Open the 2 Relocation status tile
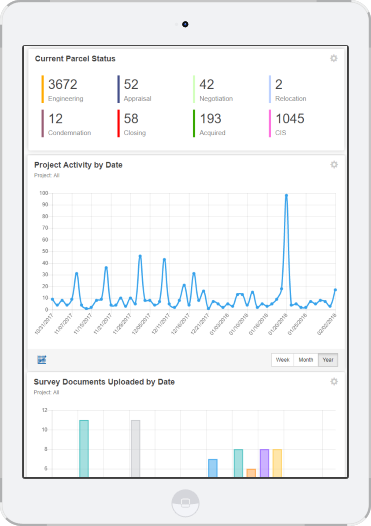This screenshot has height=526, width=371. 288,89
